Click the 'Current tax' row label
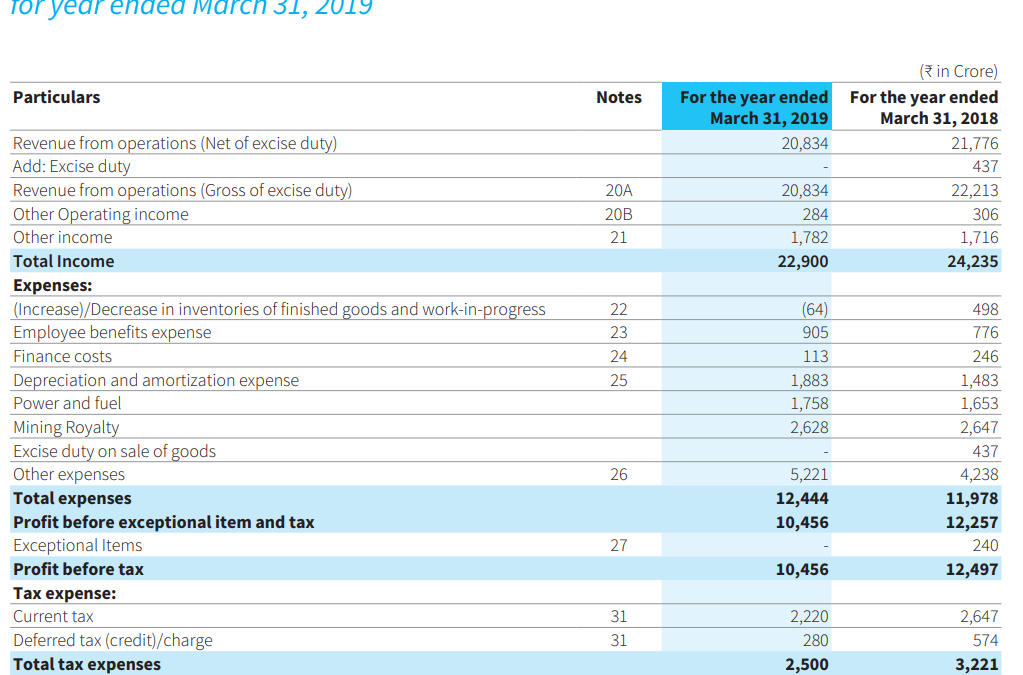The image size is (1023, 675). pyautogui.click(x=53, y=616)
